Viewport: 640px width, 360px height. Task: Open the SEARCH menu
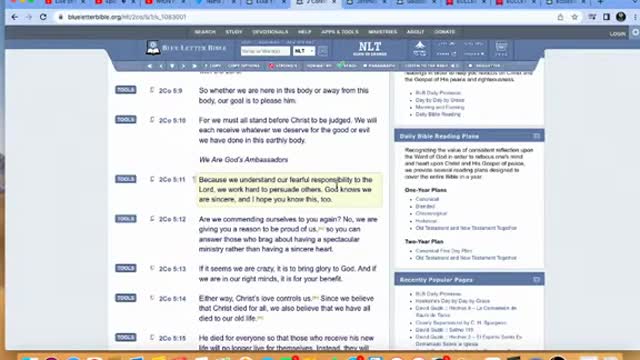coord(205,32)
